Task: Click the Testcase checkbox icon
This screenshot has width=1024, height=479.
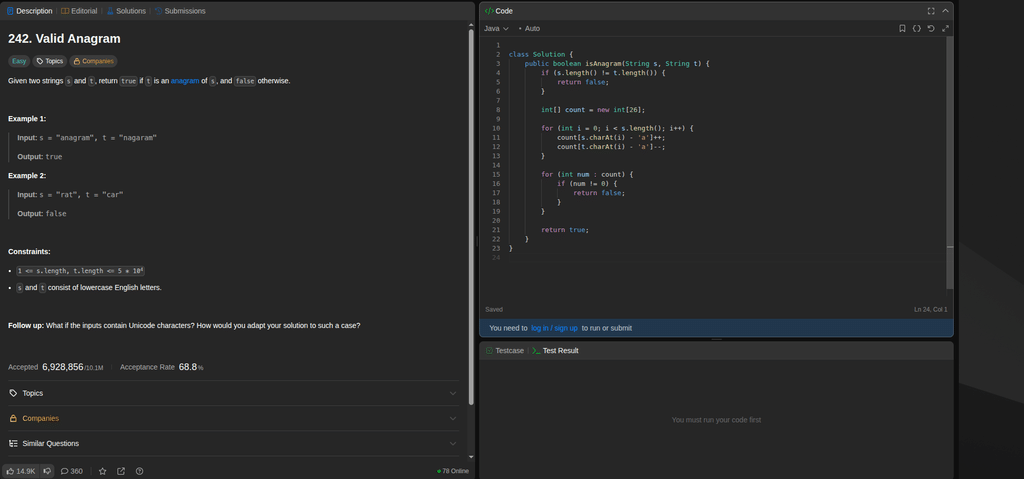Action: point(489,351)
